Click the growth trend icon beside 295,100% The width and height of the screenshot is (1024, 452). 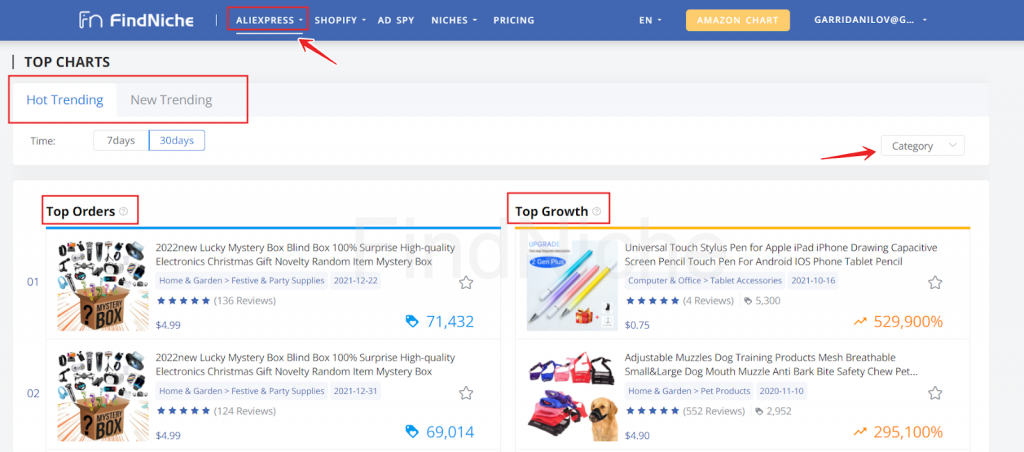[x=860, y=431]
